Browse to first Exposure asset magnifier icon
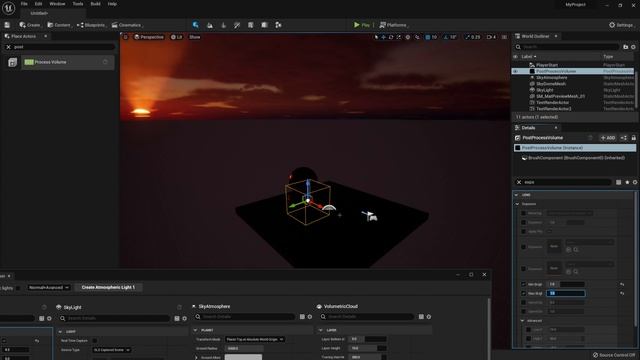 tap(576, 249)
